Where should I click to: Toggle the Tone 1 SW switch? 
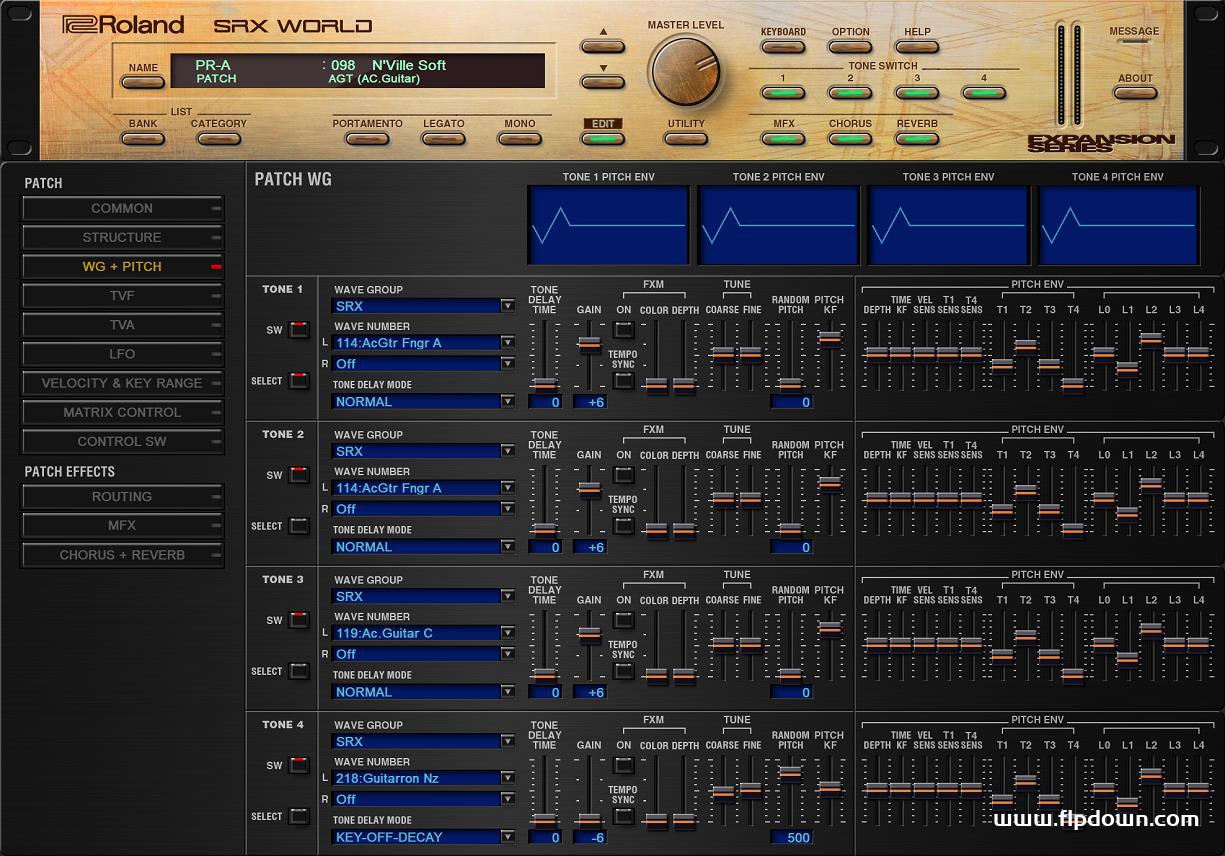click(298, 330)
